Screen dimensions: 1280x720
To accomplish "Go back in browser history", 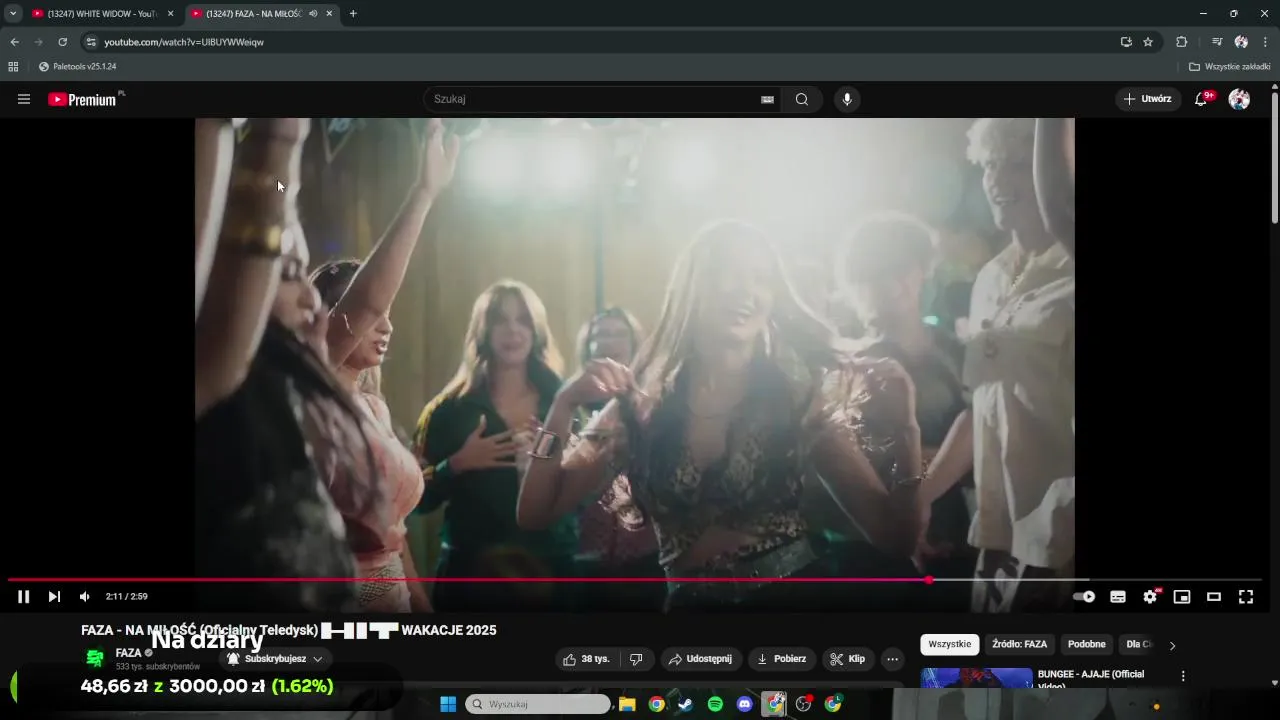I will pyautogui.click(x=14, y=42).
